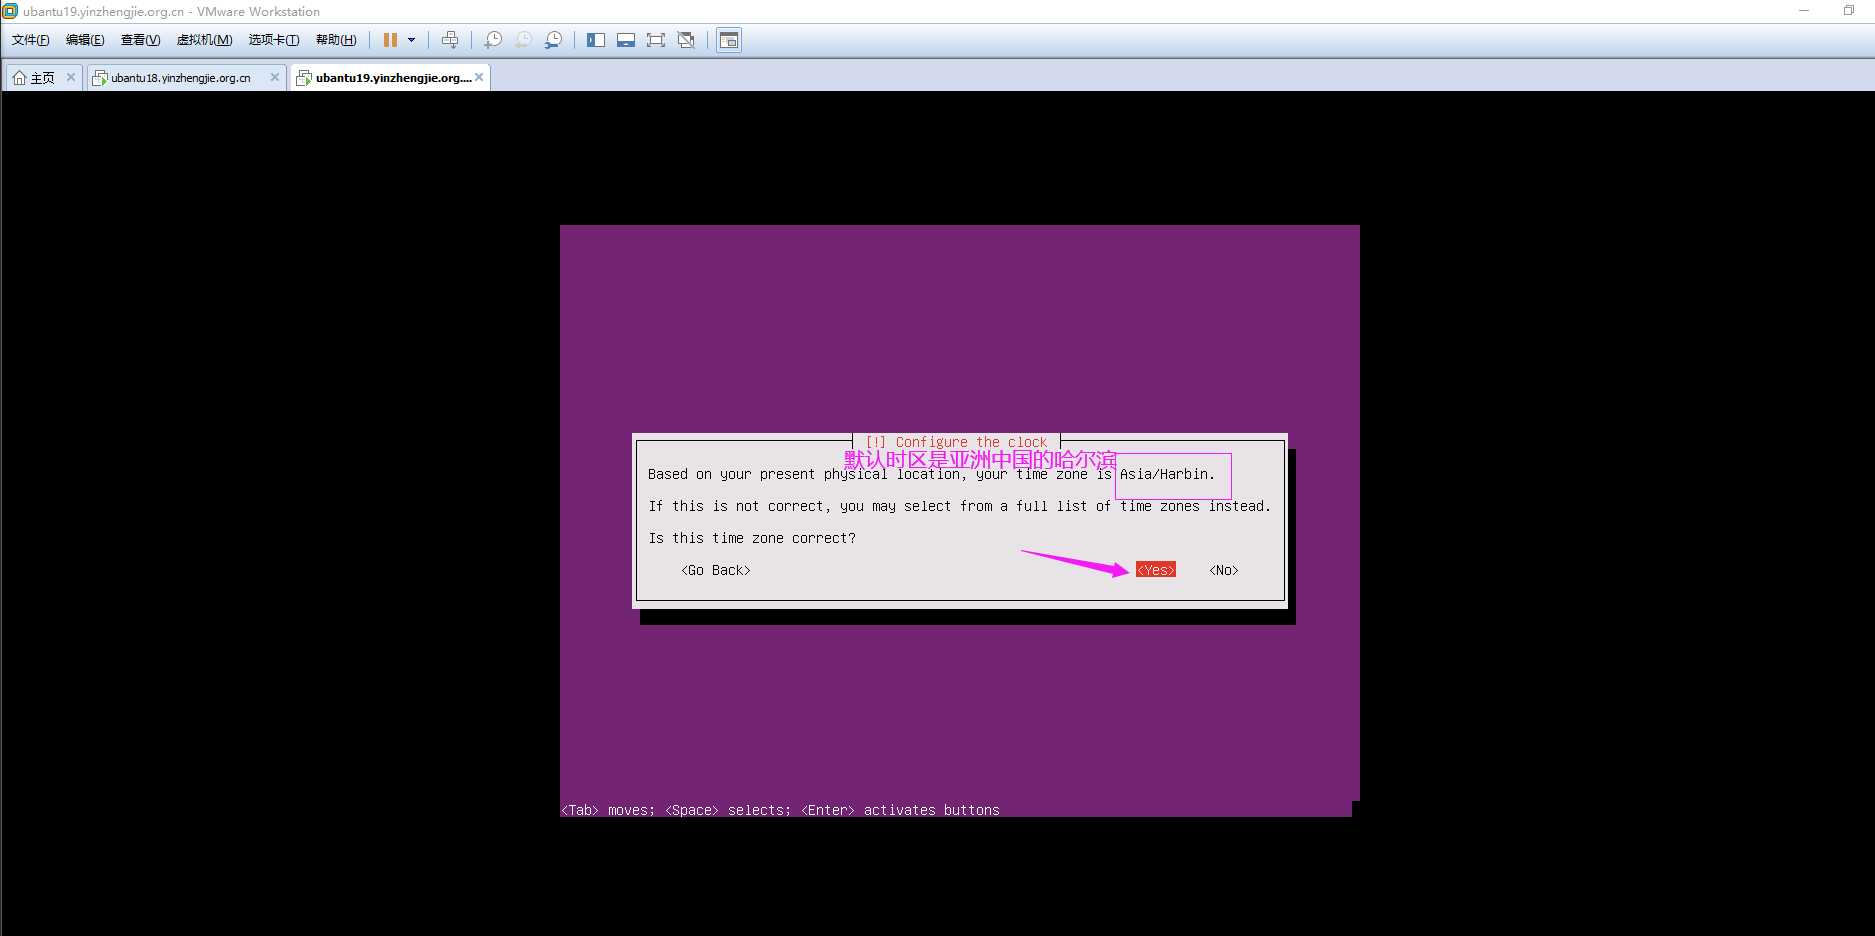Click the greyed revert snapshot icon
Viewport: 1875px width, 936px height.
click(x=523, y=40)
